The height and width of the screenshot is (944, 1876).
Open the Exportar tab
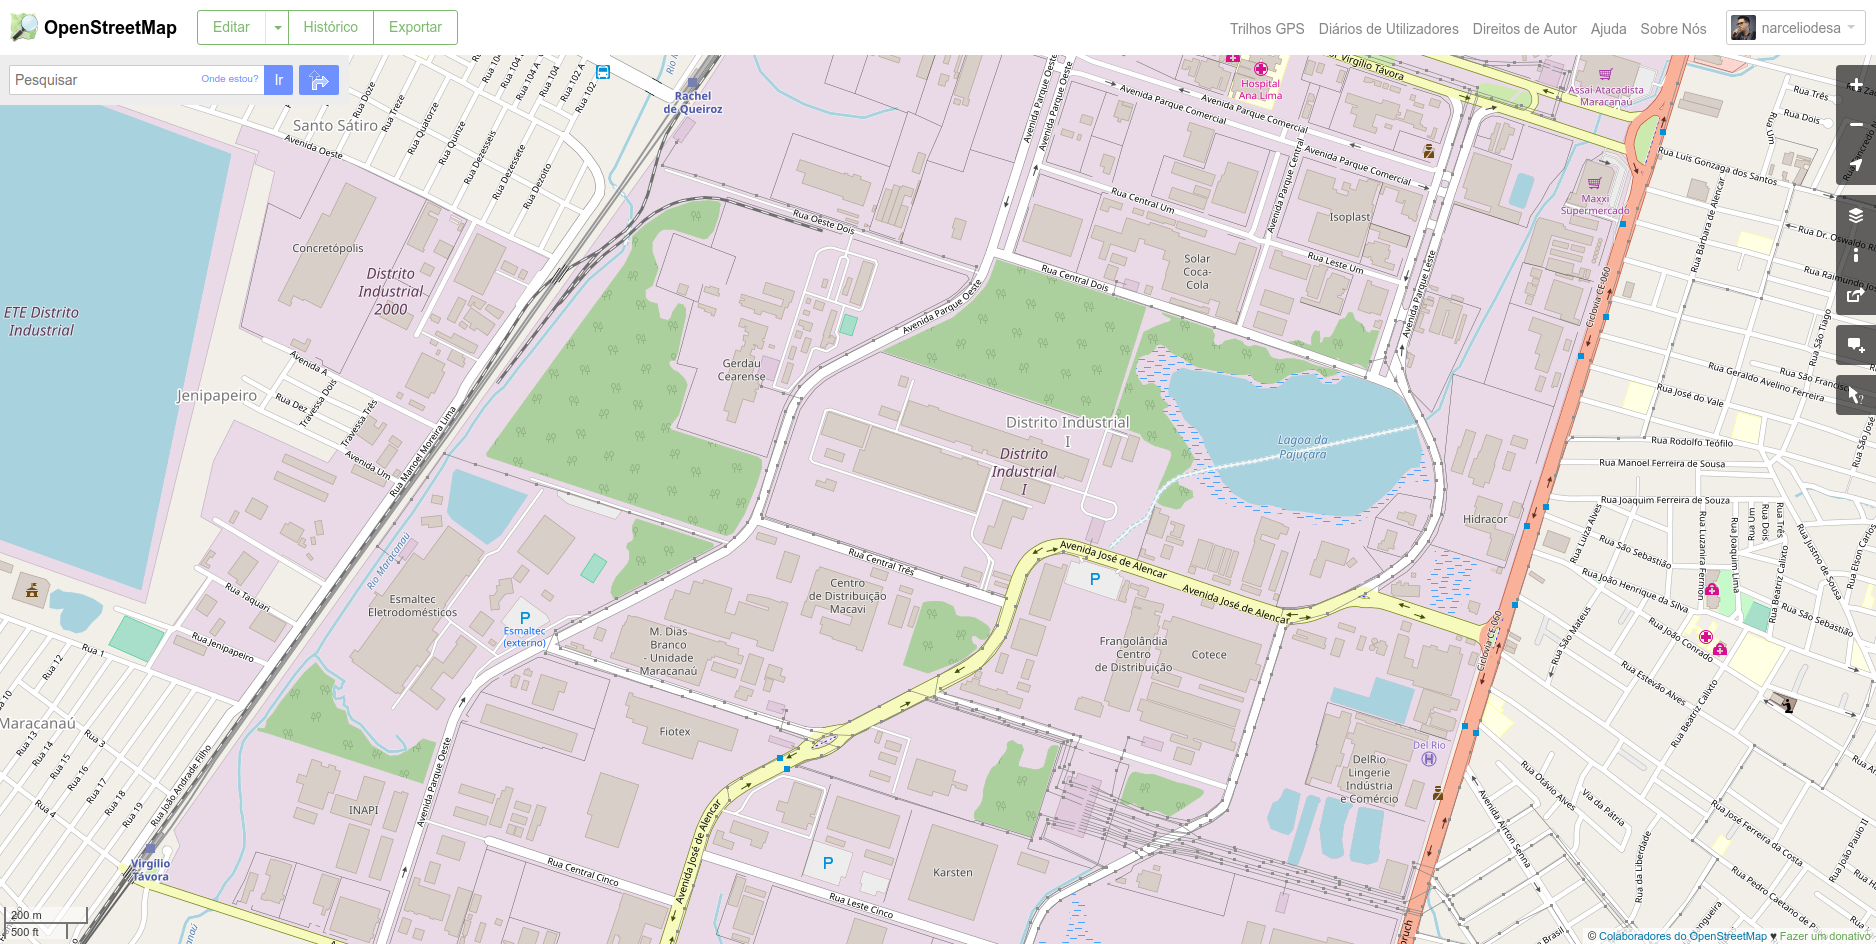415,28
